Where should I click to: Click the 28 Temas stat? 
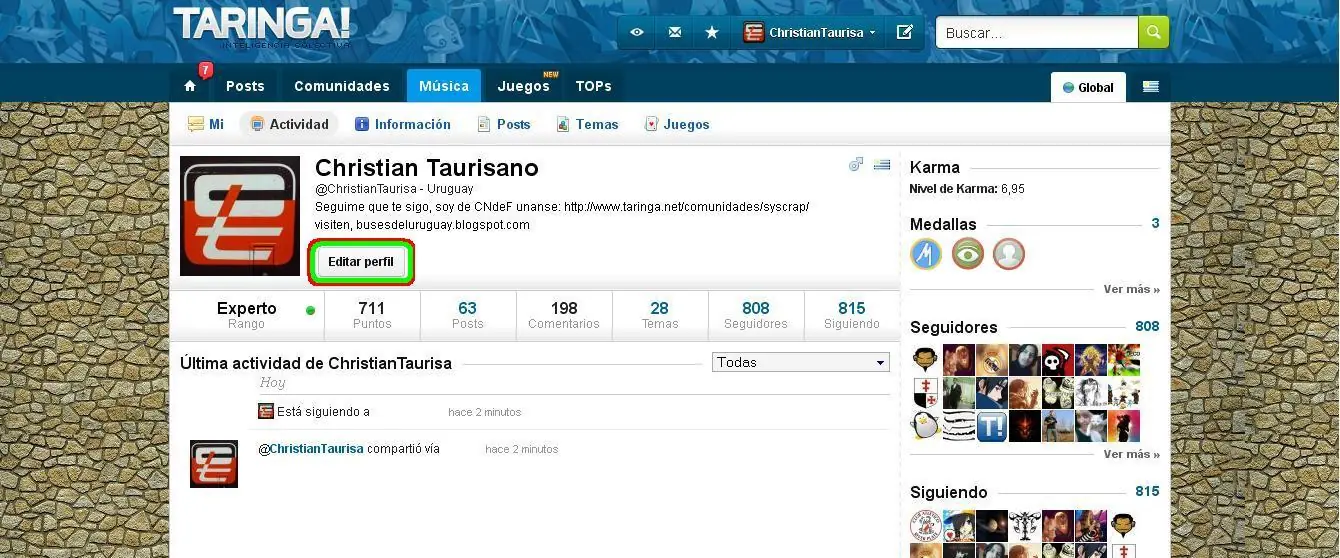pos(659,315)
